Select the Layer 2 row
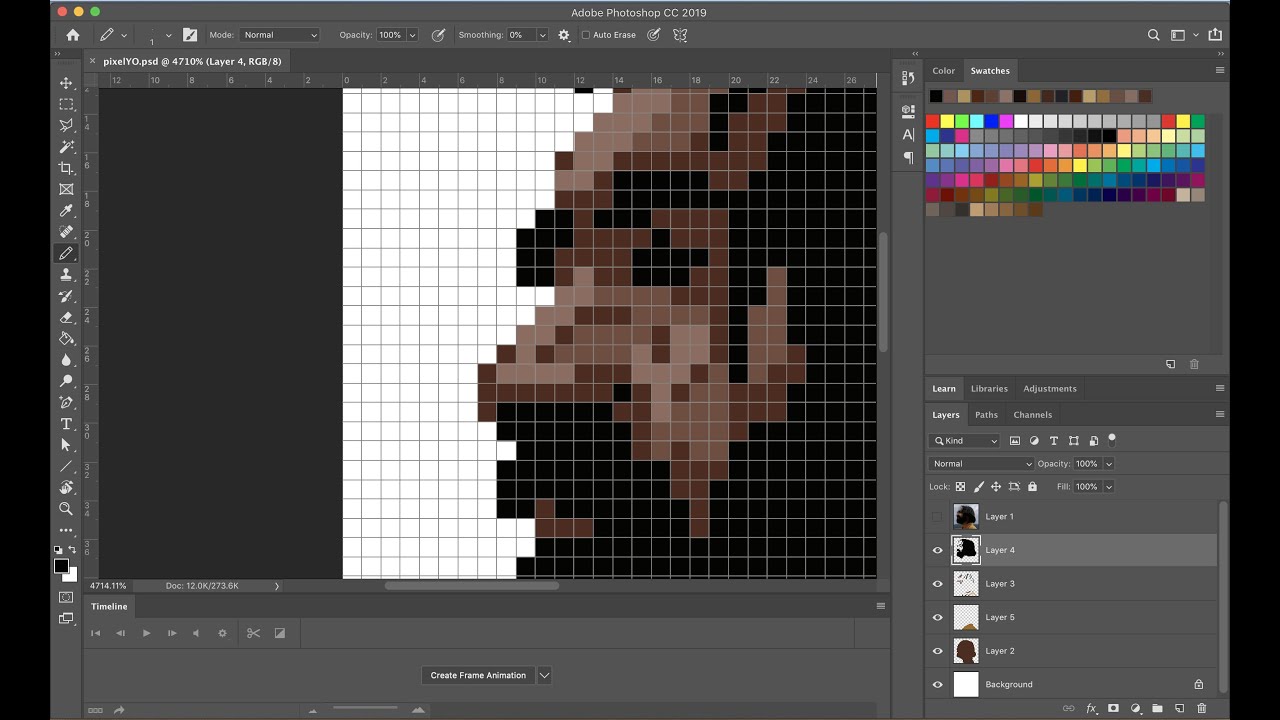Viewport: 1280px width, 720px height. (x=1070, y=651)
